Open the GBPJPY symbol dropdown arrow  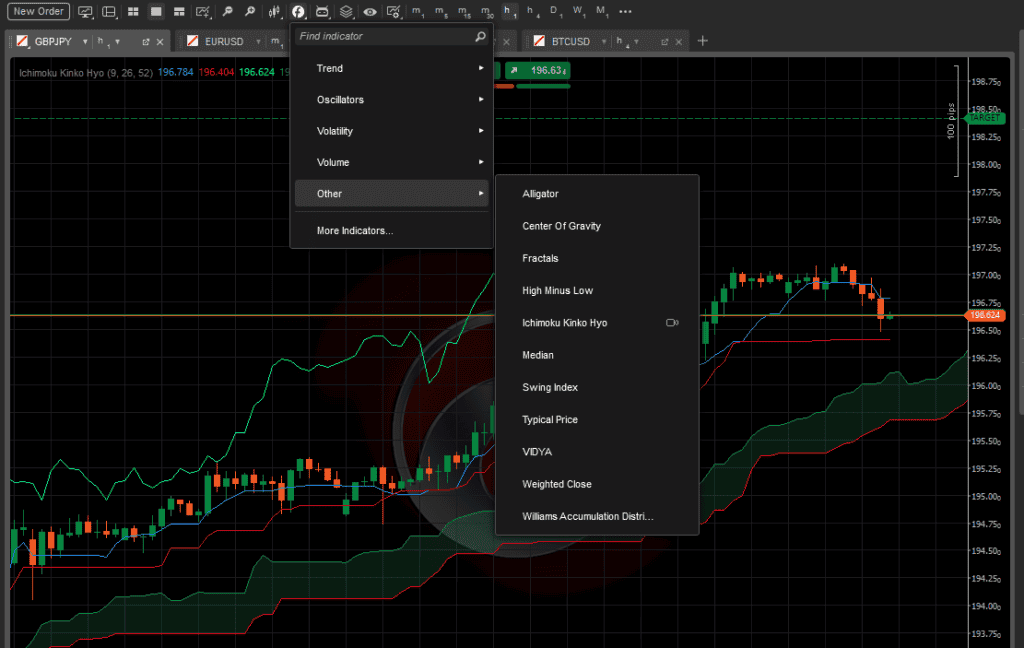coord(85,41)
